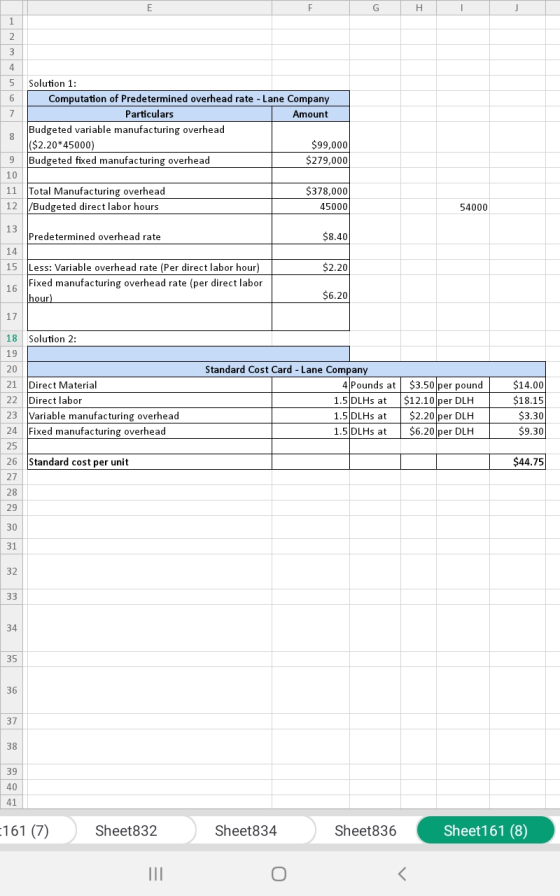Click the 'Computation of Predetermined overhead rate' title cell
Image resolution: width=560 pixels, height=896 pixels.
(x=188, y=98)
